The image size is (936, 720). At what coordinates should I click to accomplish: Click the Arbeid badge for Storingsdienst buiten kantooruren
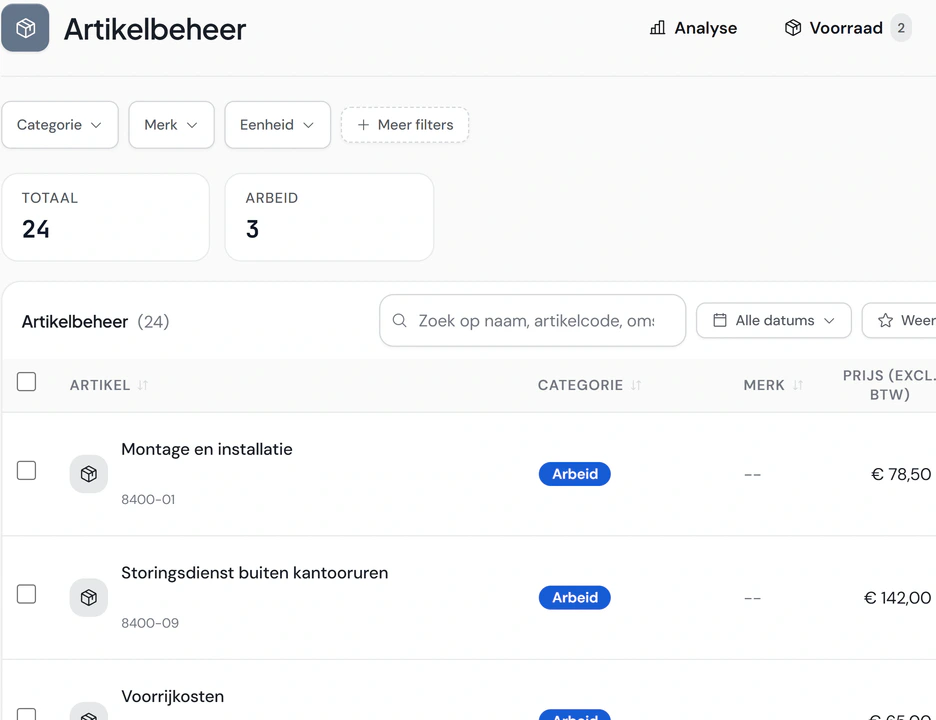pos(575,598)
